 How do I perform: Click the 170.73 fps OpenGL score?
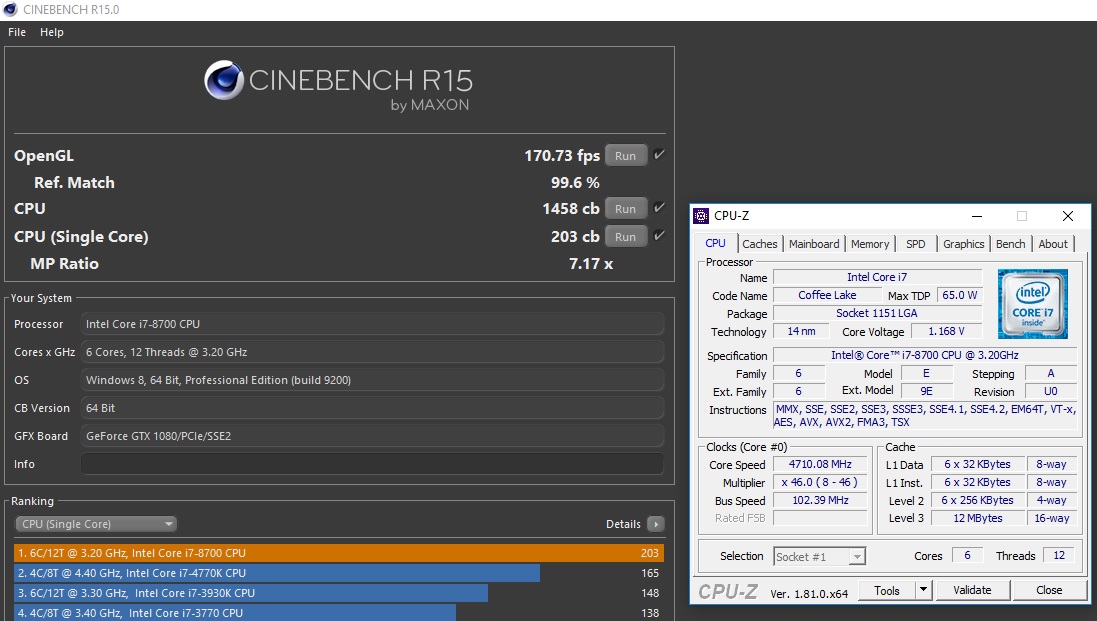[562, 155]
